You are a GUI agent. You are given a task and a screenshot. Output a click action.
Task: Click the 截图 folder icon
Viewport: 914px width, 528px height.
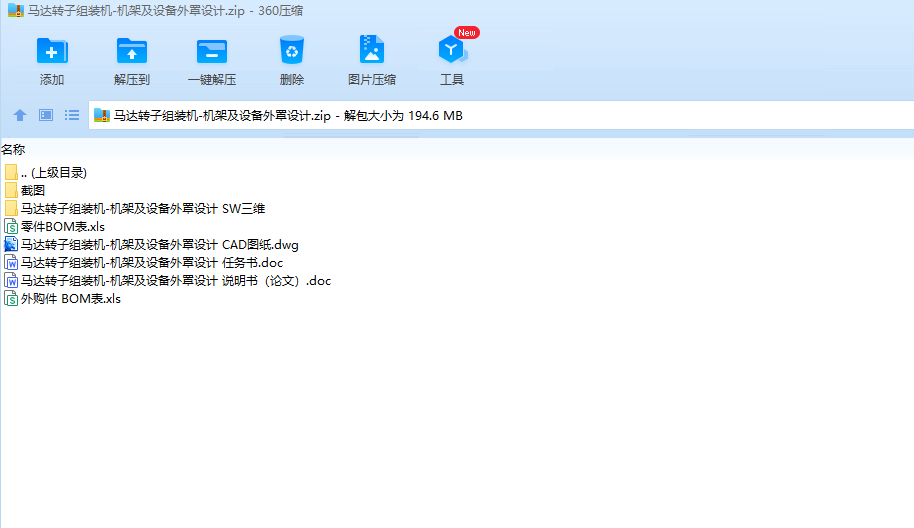(11, 191)
